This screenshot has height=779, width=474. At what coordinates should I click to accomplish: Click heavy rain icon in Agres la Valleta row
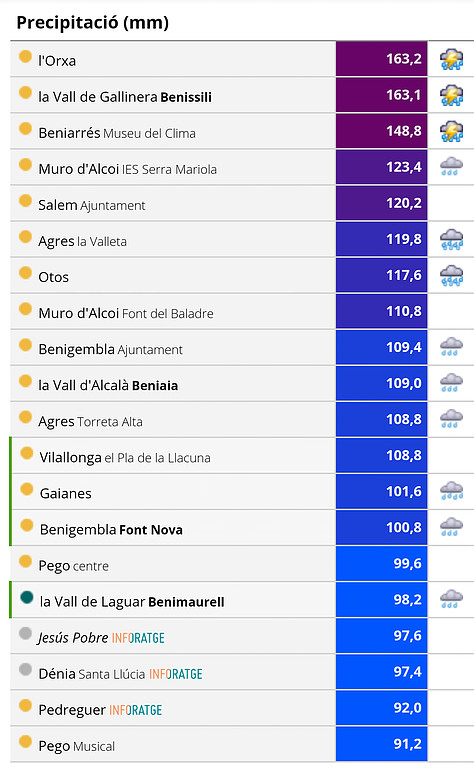tap(451, 239)
